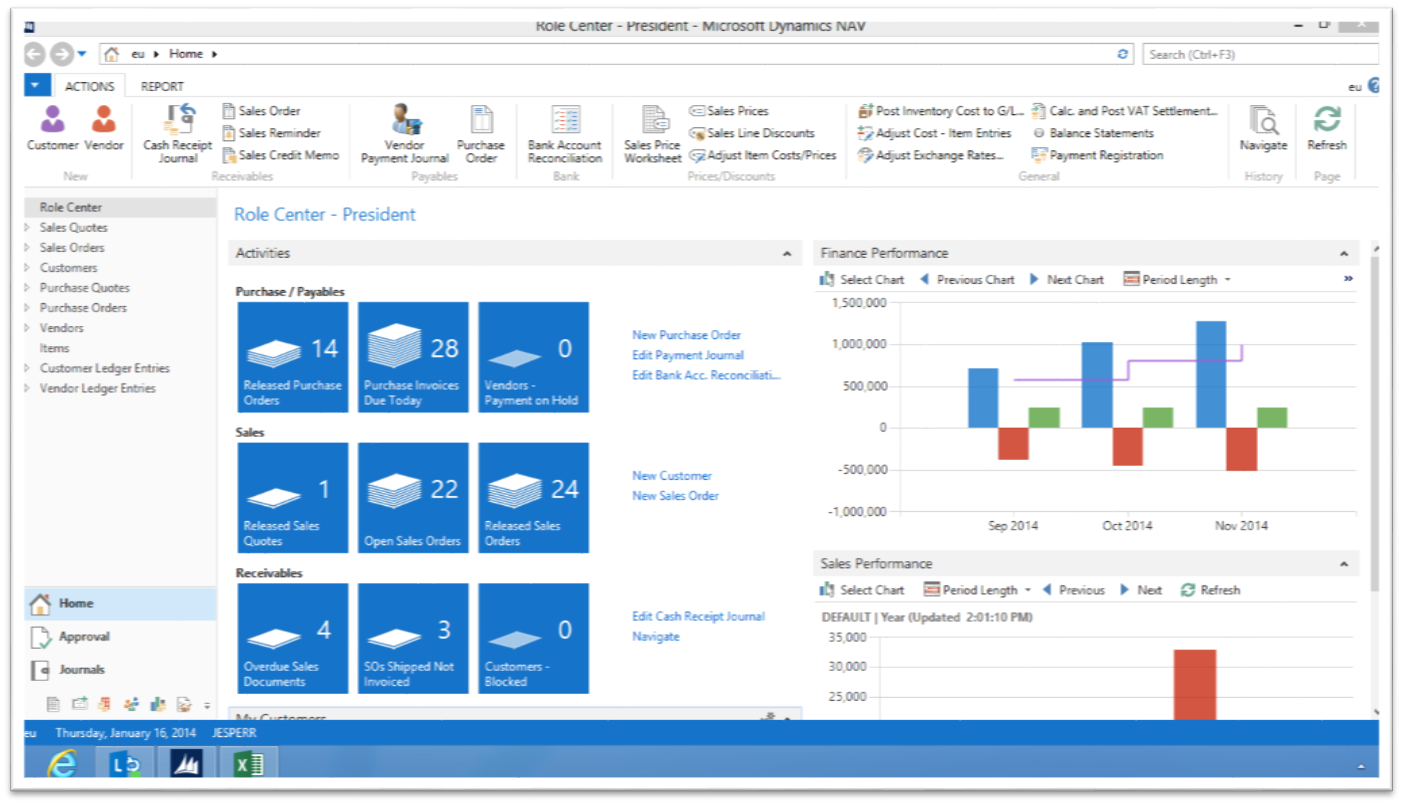Run Calc. and Post VAT Settlement
The height and width of the screenshot is (805, 1403).
click(1125, 111)
